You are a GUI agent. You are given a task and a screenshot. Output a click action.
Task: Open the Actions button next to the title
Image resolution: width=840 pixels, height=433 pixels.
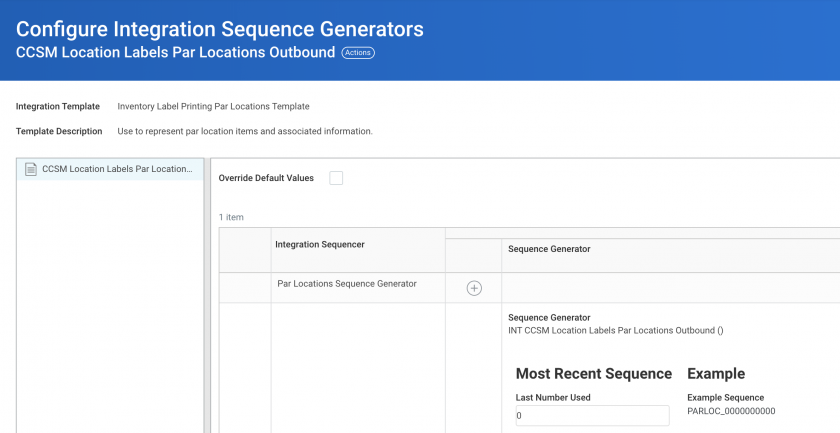pyautogui.click(x=358, y=53)
